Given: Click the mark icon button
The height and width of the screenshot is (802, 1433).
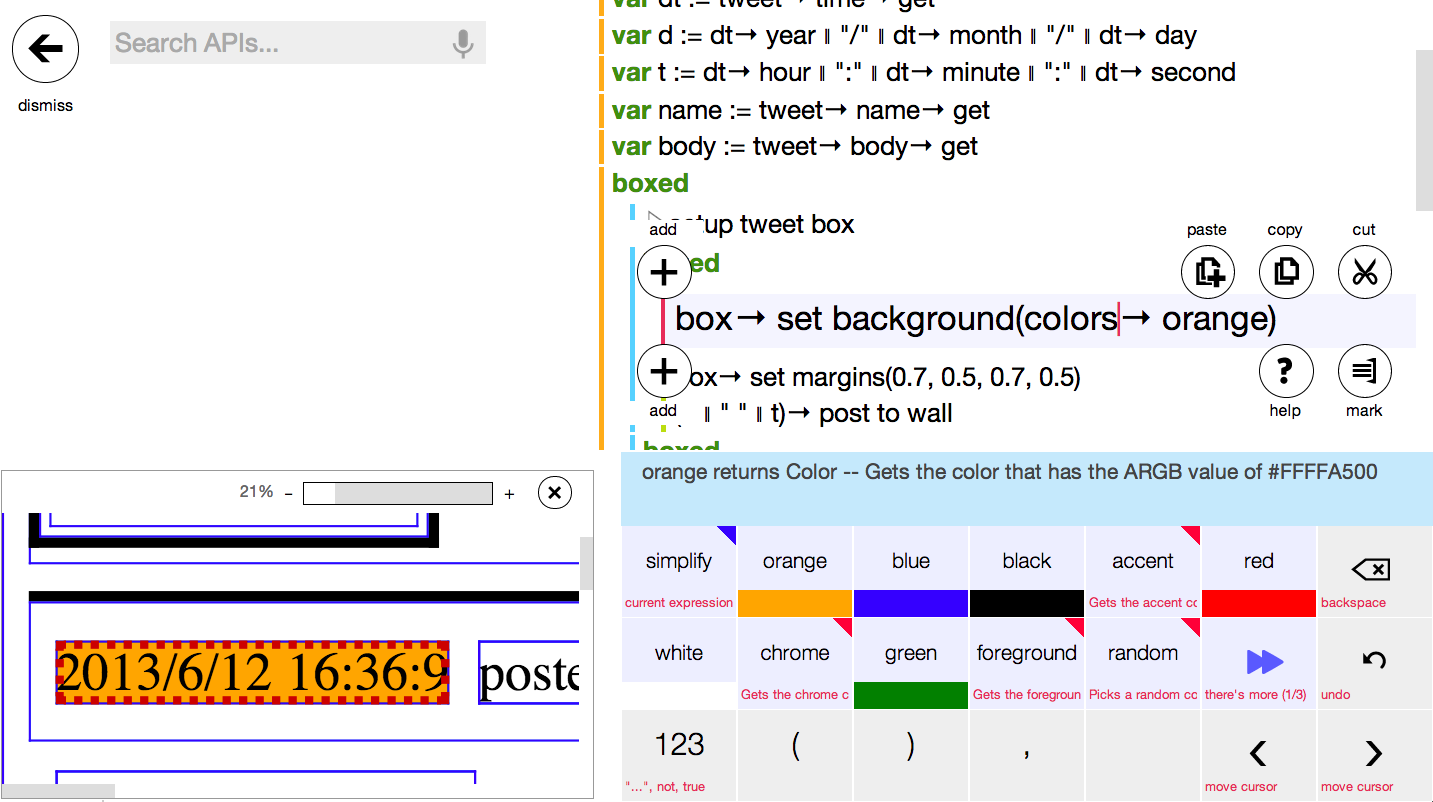Looking at the screenshot, I should click(1364, 372).
